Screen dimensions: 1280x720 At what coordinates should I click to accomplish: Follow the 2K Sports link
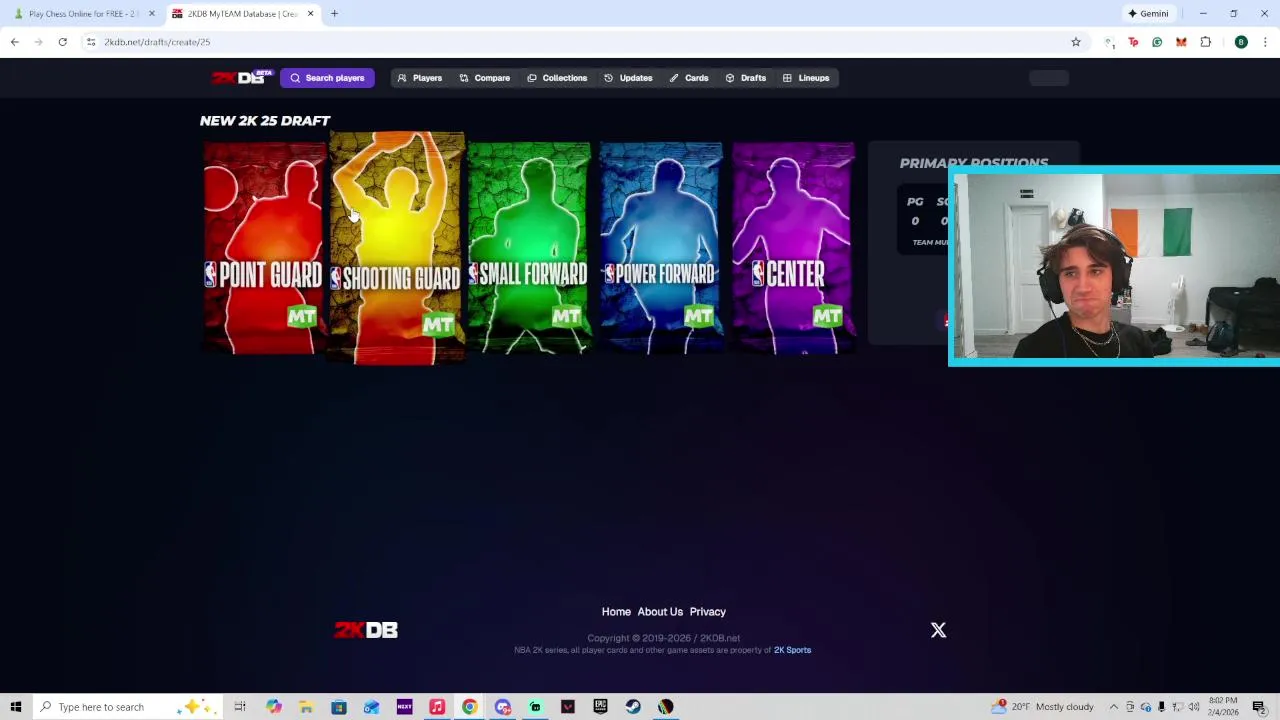pos(792,650)
